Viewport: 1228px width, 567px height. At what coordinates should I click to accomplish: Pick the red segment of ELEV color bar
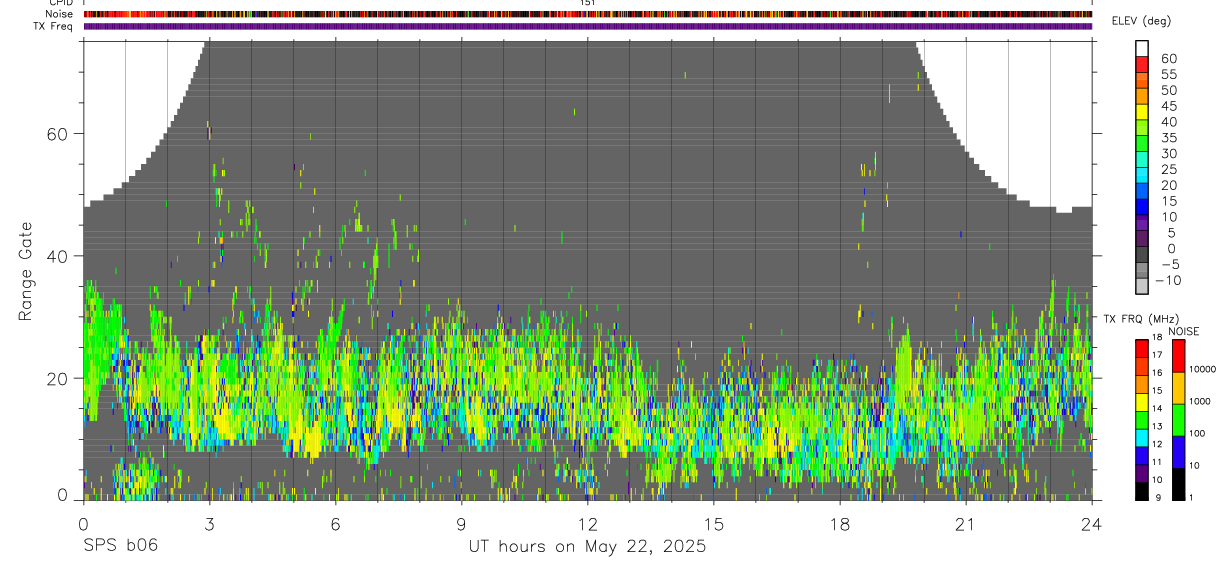[1142, 65]
